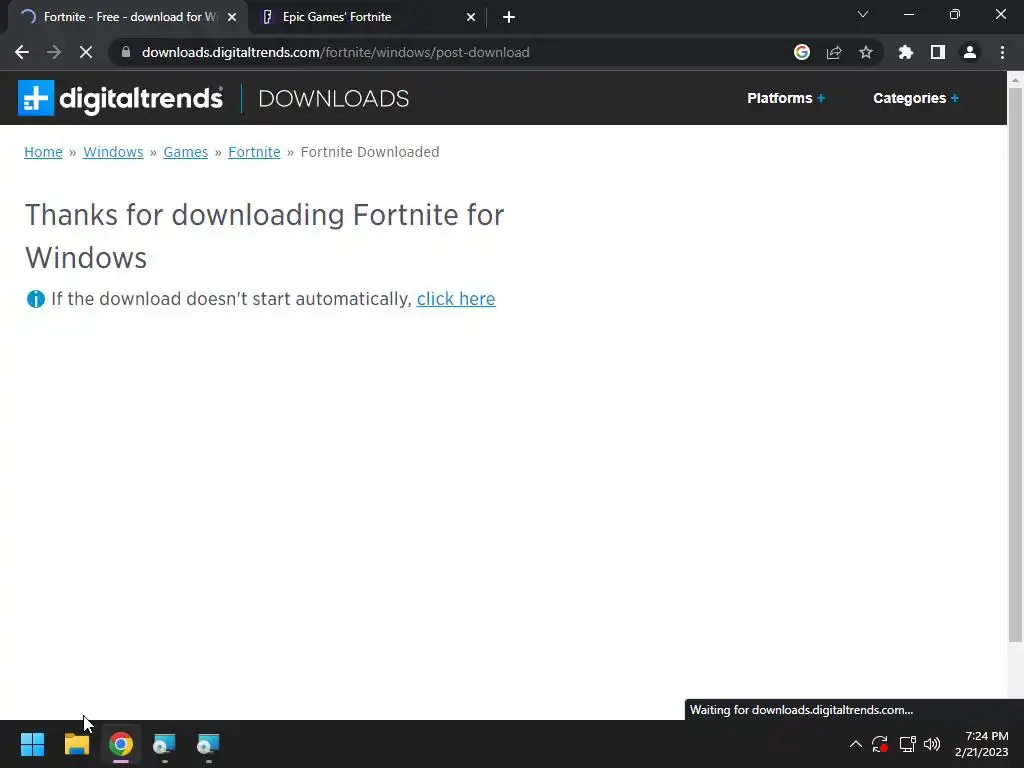Click the page vertical scrollbar
Image resolution: width=1024 pixels, height=768 pixels.
click(x=1015, y=364)
